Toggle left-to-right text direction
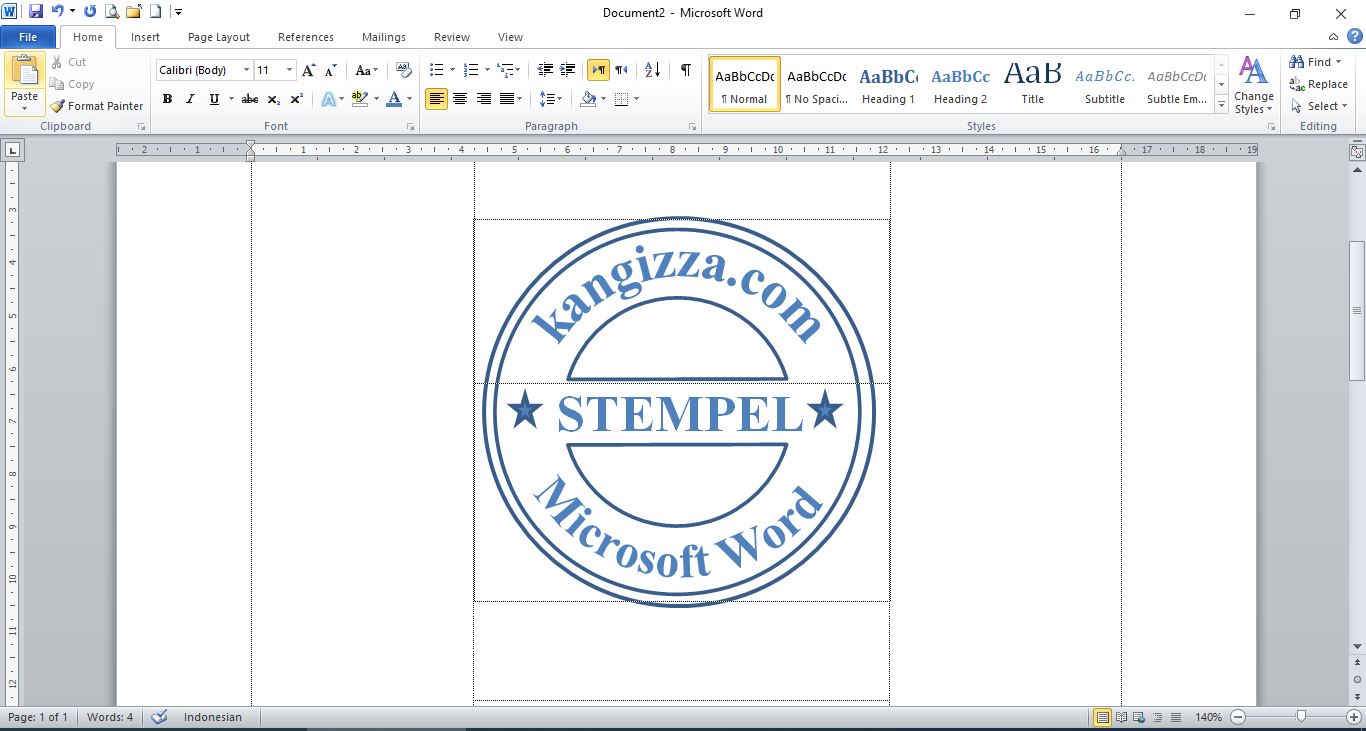The width and height of the screenshot is (1366, 731). click(x=598, y=70)
